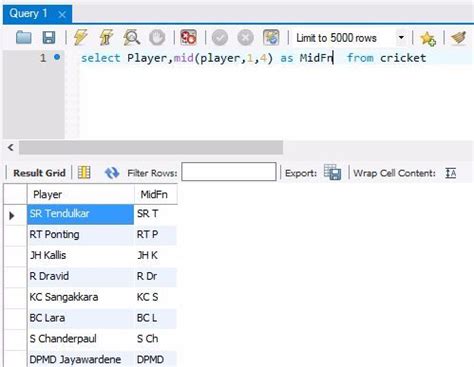Refresh result data icon
Screen dimensions: 474x367
[112, 173]
